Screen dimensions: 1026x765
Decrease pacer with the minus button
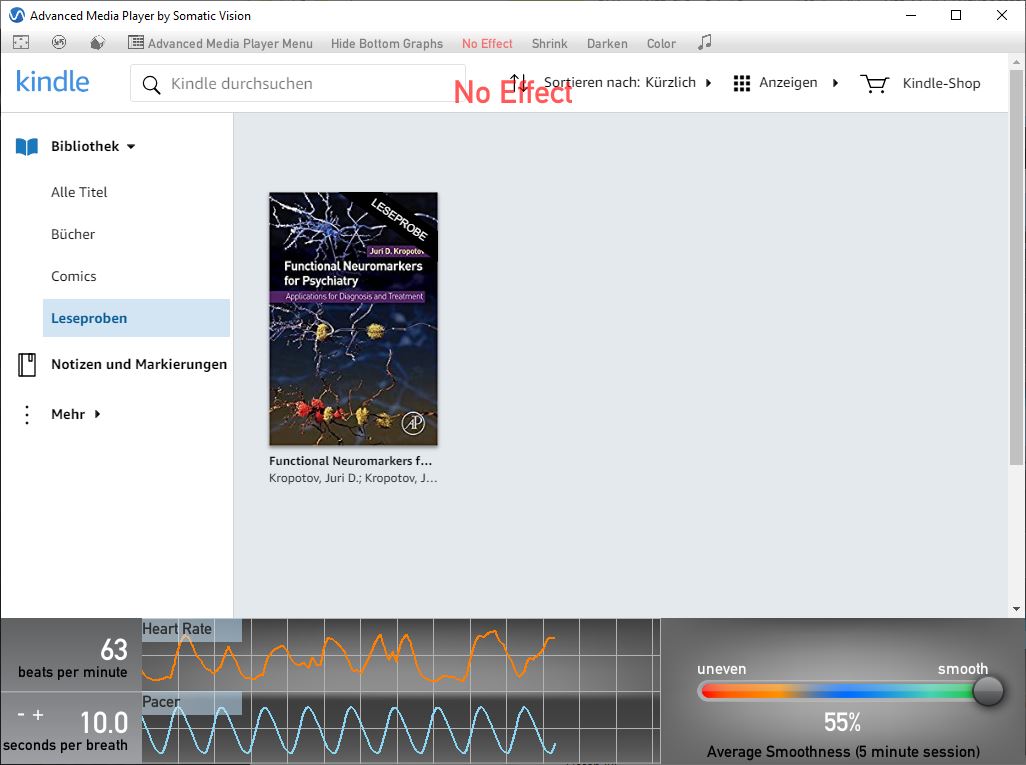click(x=21, y=715)
